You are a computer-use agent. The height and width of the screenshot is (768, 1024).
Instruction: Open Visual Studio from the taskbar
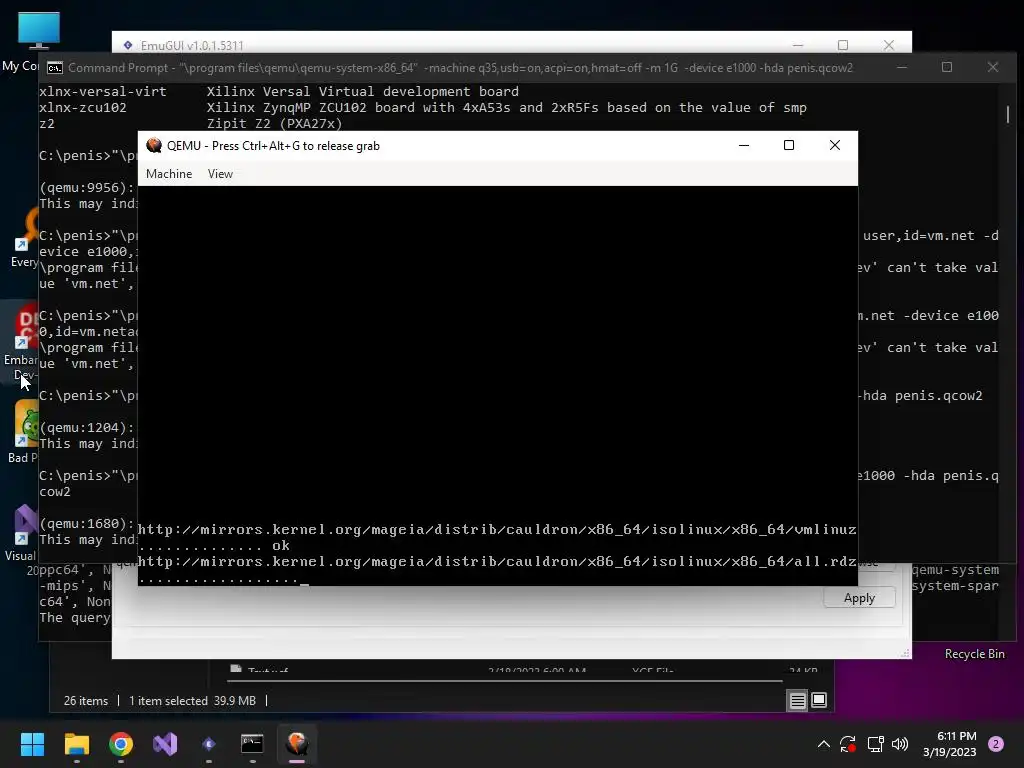165,744
